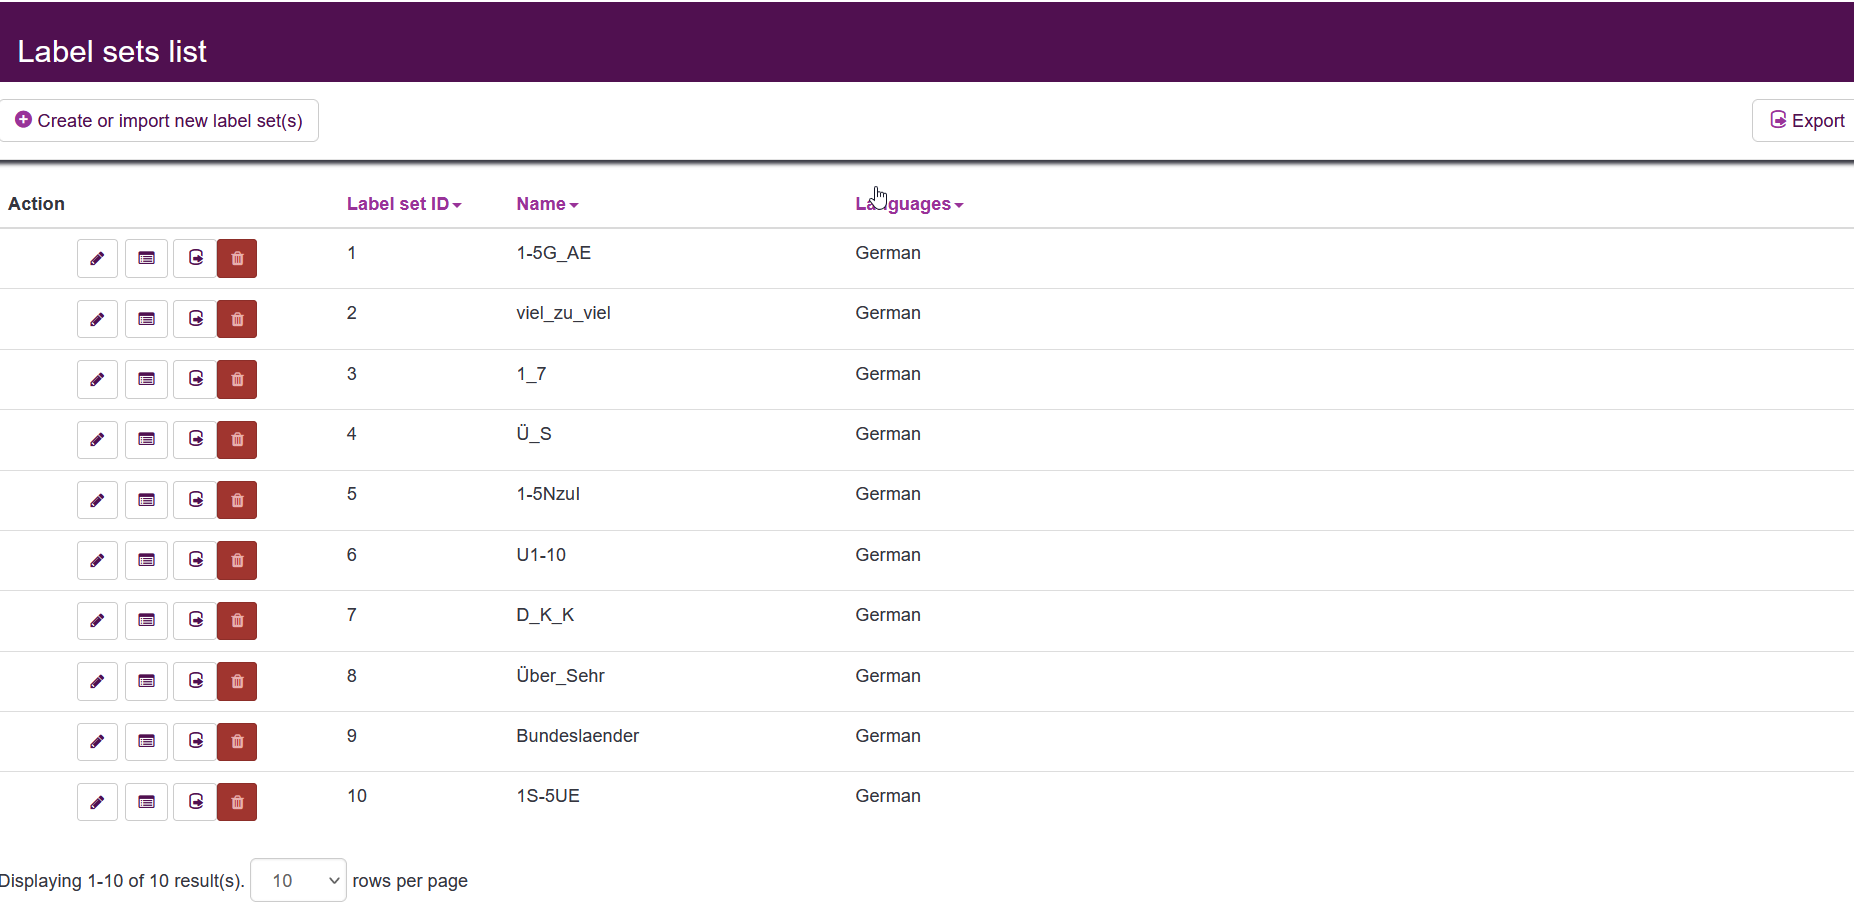1854x913 pixels.
Task: Select the name 1_7
Action: click(x=531, y=374)
